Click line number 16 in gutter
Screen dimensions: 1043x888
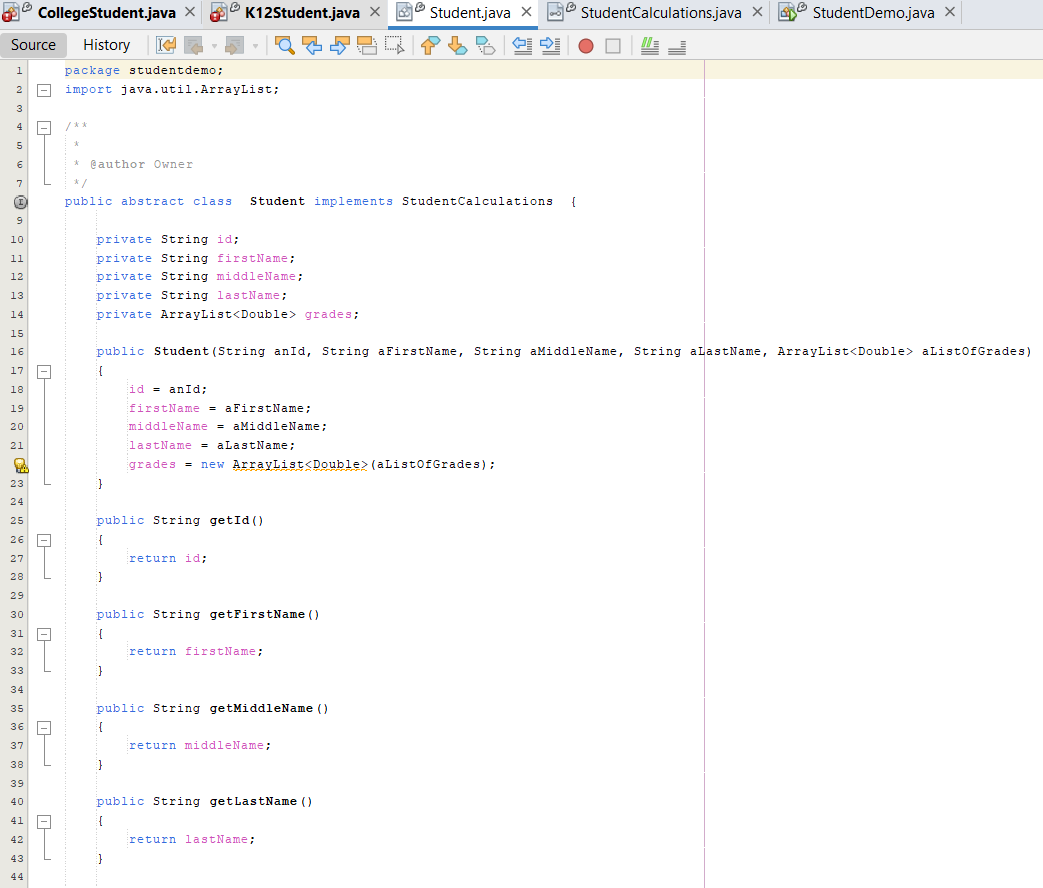(x=17, y=352)
